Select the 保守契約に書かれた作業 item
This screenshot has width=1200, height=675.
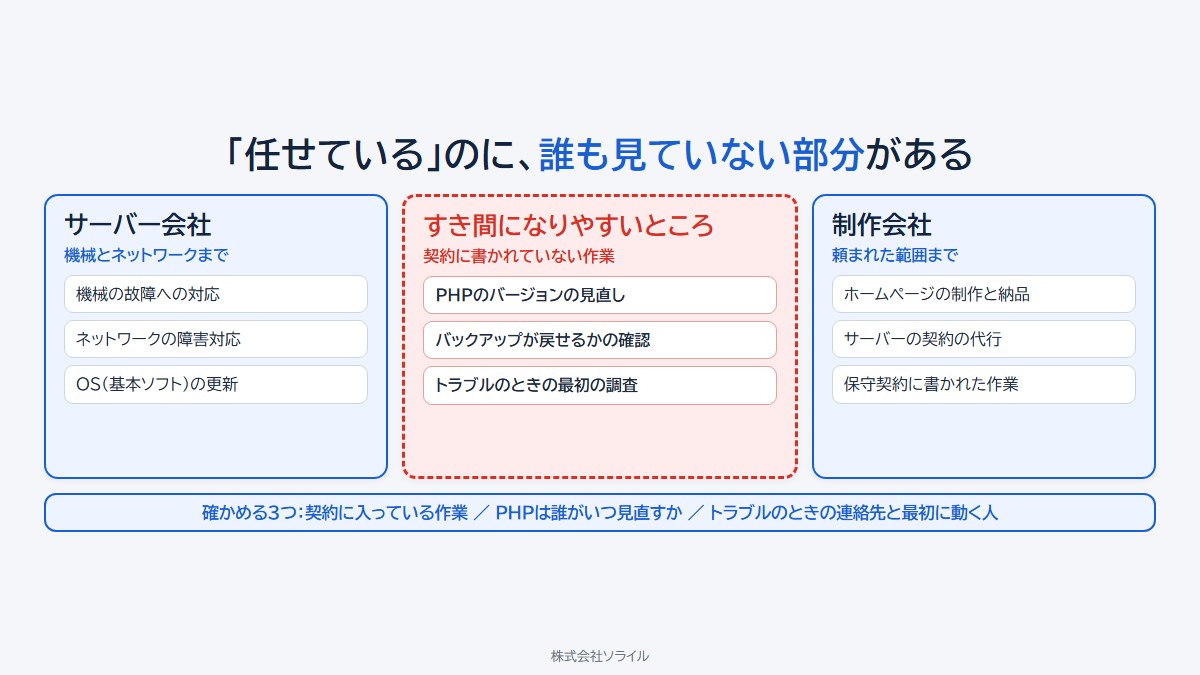point(984,384)
